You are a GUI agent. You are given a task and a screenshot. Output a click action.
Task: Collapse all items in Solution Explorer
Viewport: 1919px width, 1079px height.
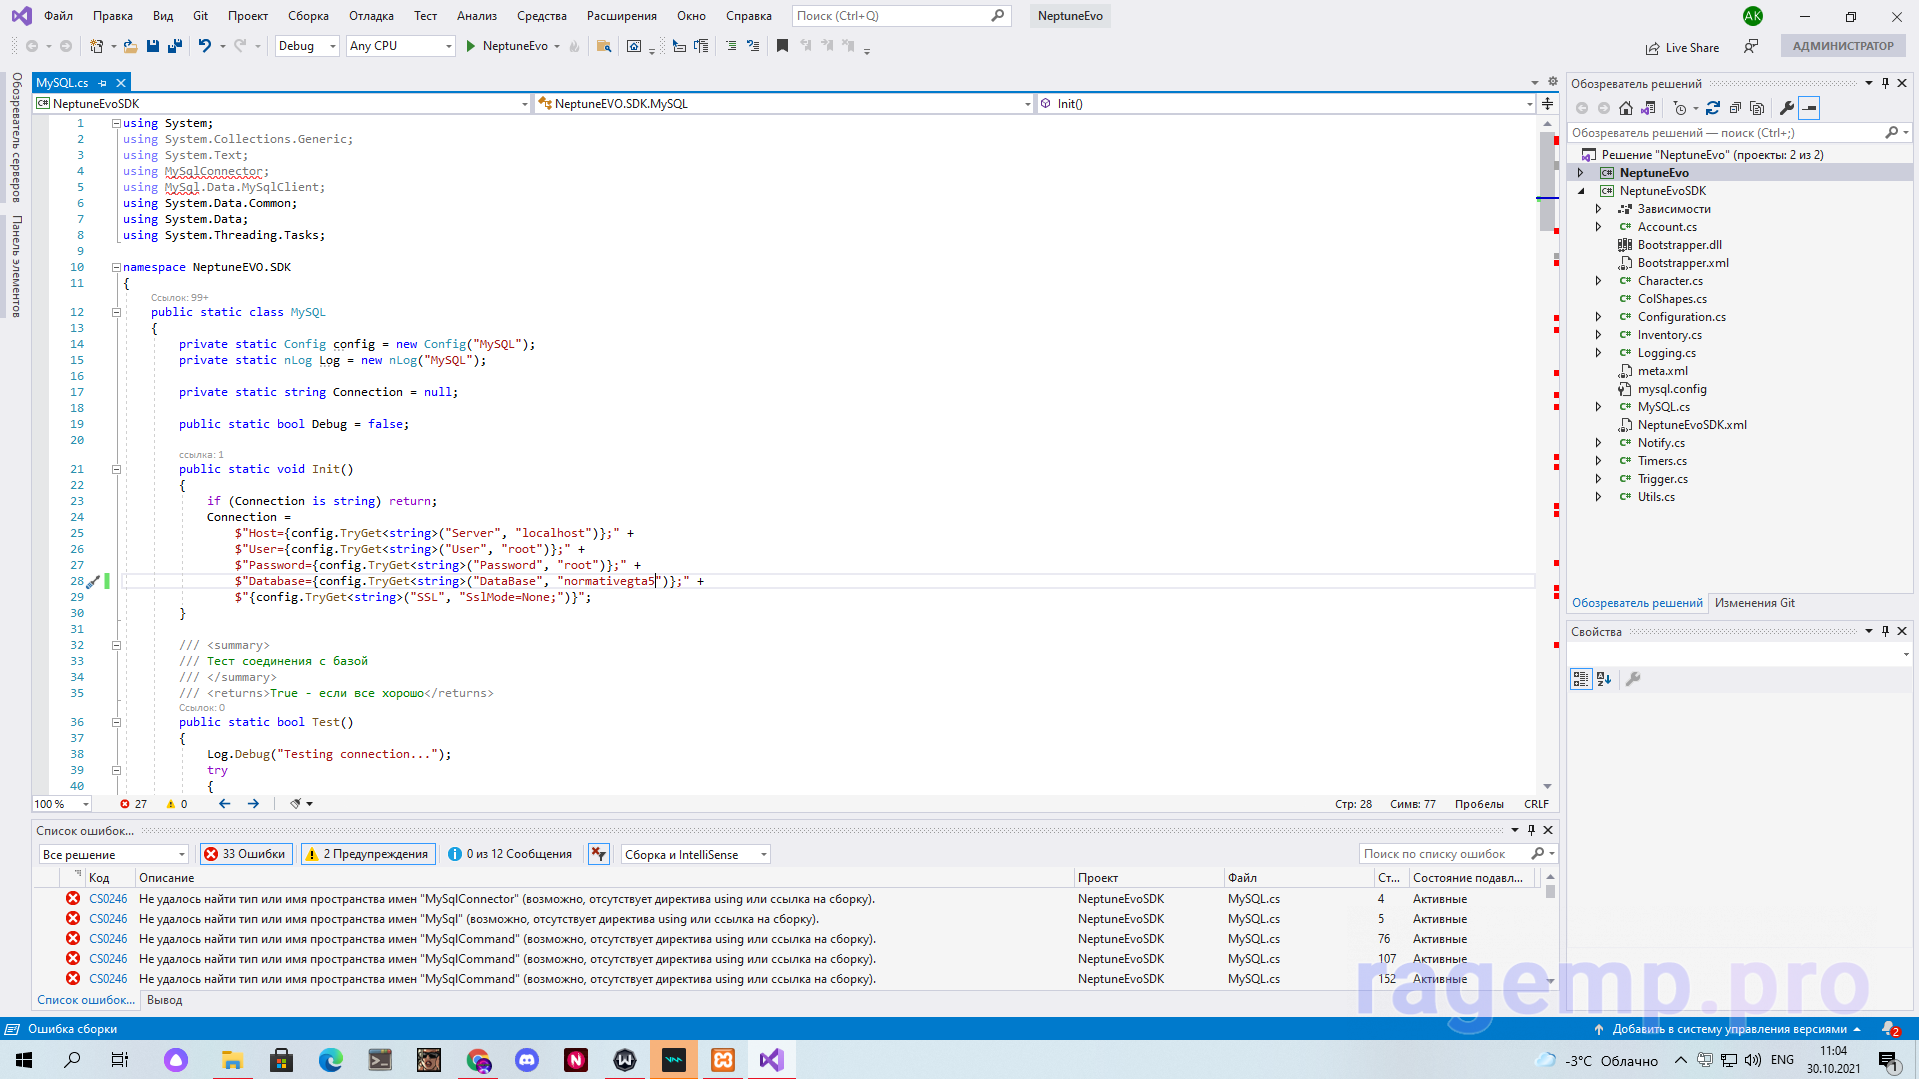click(x=1735, y=108)
